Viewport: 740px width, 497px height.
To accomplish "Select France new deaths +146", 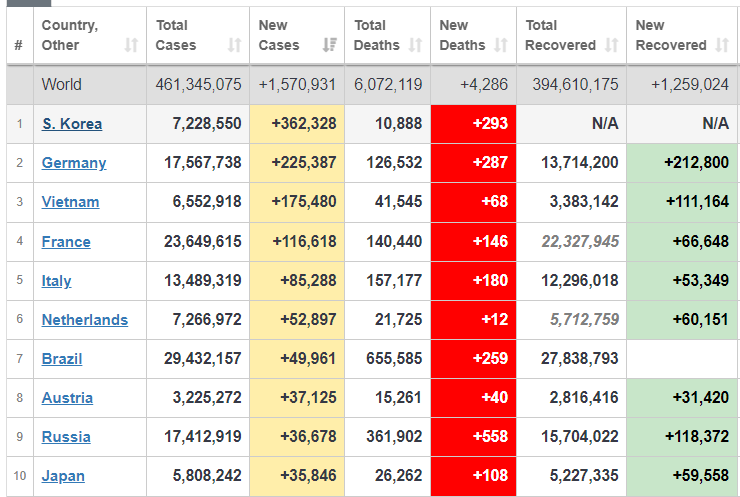I will (490, 242).
